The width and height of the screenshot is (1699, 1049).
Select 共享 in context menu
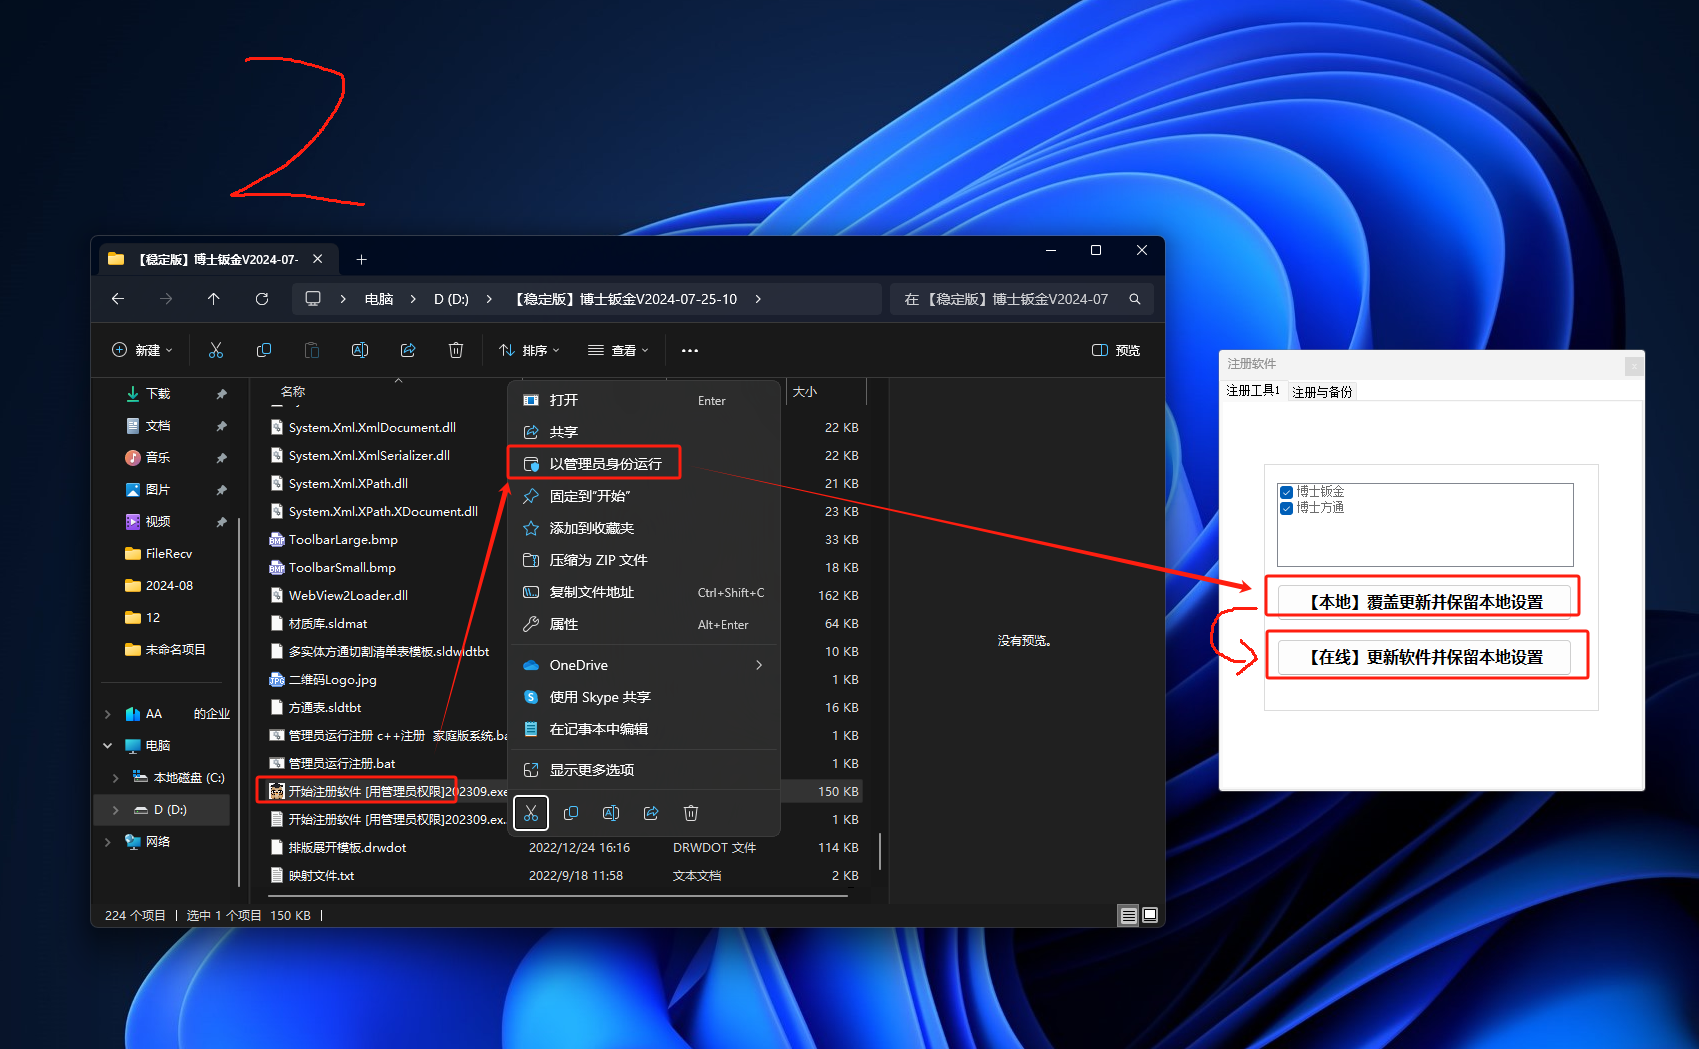(x=643, y=432)
